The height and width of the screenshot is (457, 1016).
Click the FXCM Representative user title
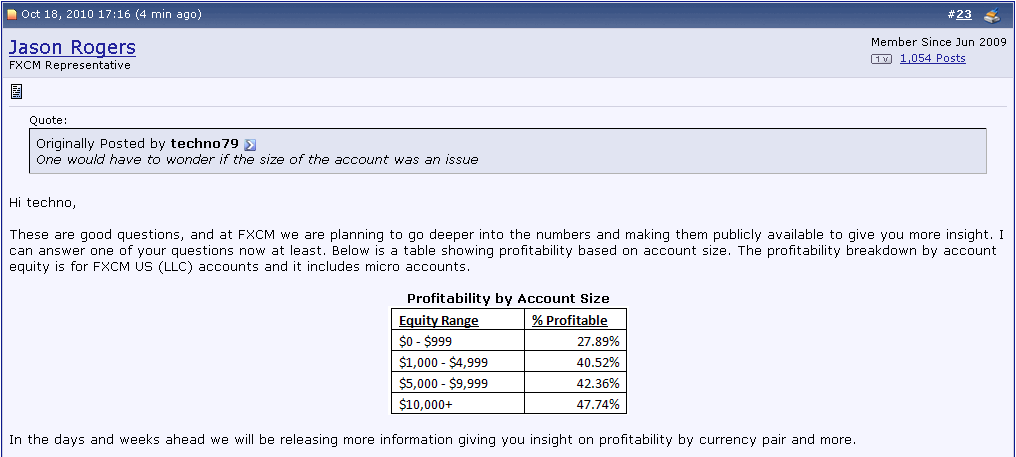(x=70, y=65)
